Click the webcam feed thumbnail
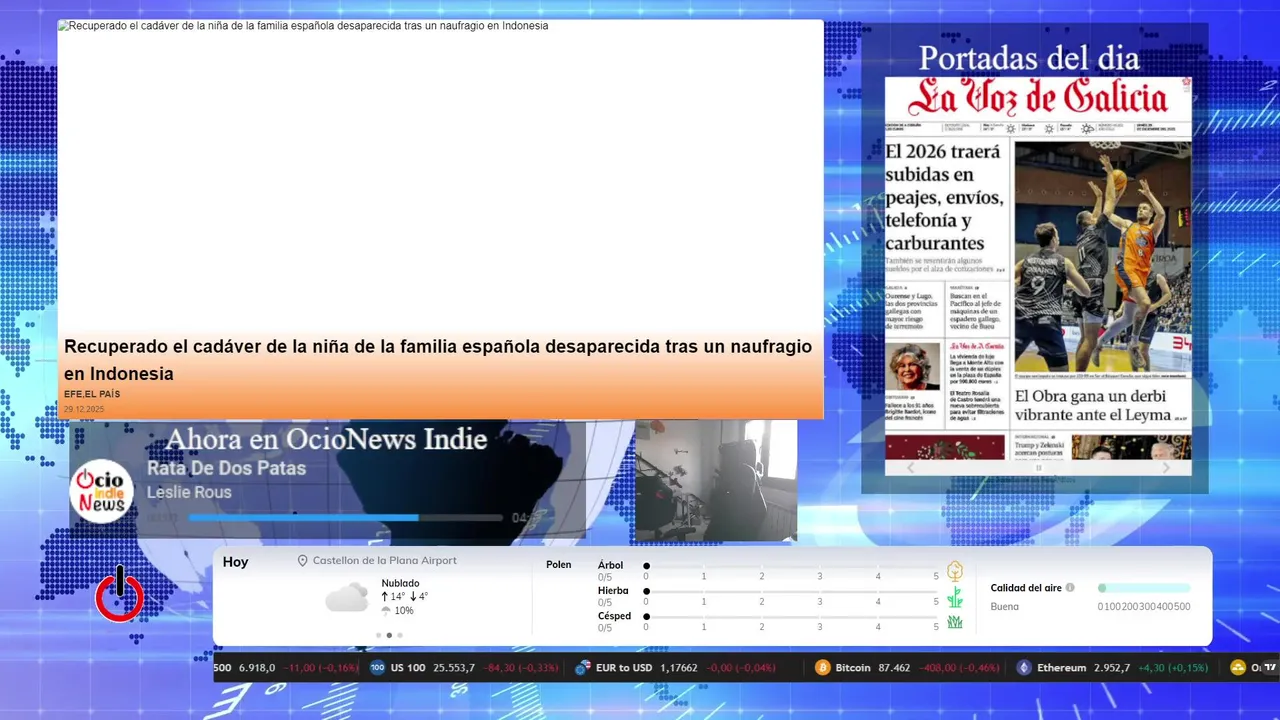The image size is (1280, 720). [x=716, y=481]
